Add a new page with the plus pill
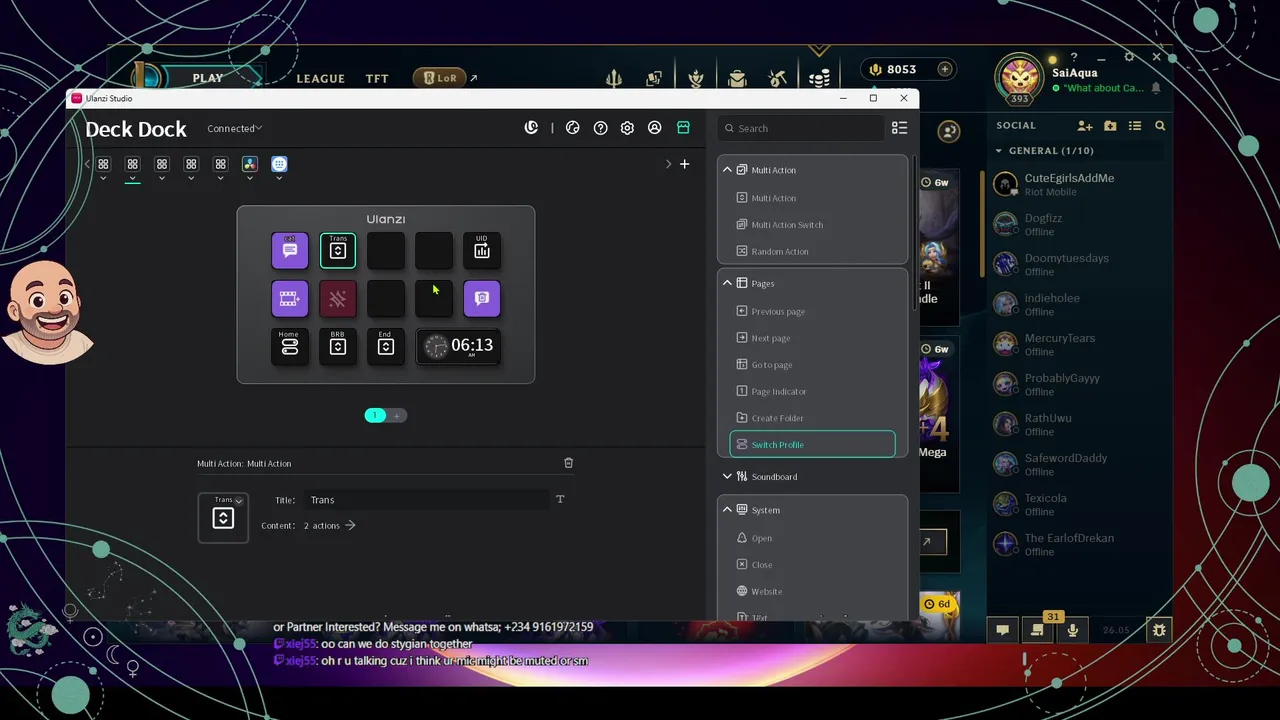Image resolution: width=1280 pixels, height=720 pixels. 397,415
